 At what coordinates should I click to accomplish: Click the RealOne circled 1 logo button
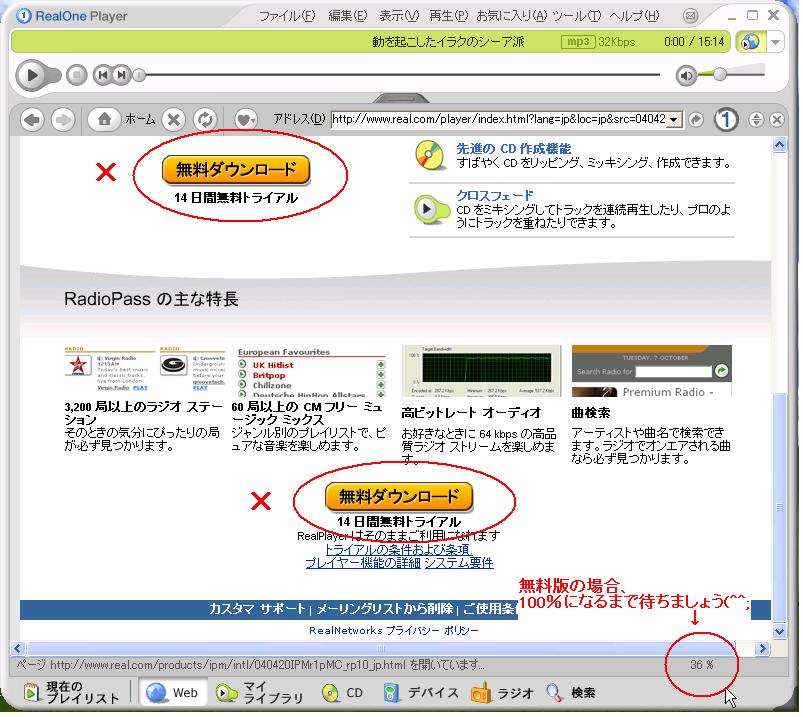pos(726,120)
